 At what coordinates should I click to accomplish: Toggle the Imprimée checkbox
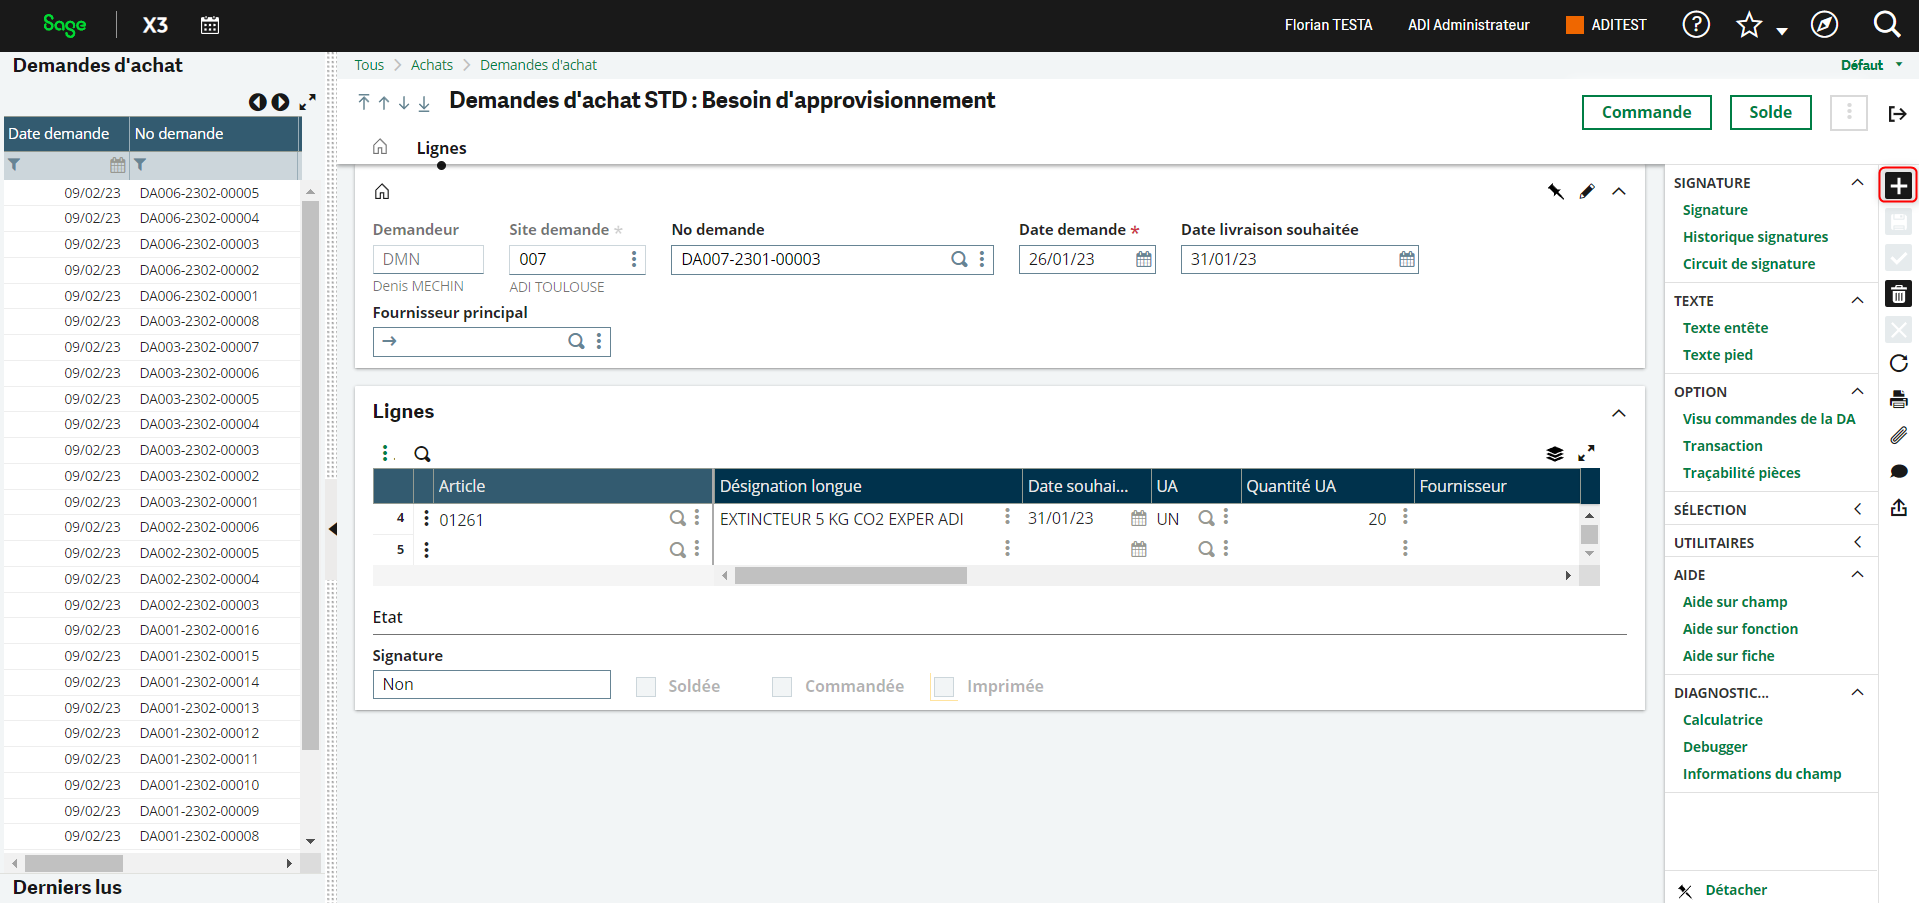point(944,687)
